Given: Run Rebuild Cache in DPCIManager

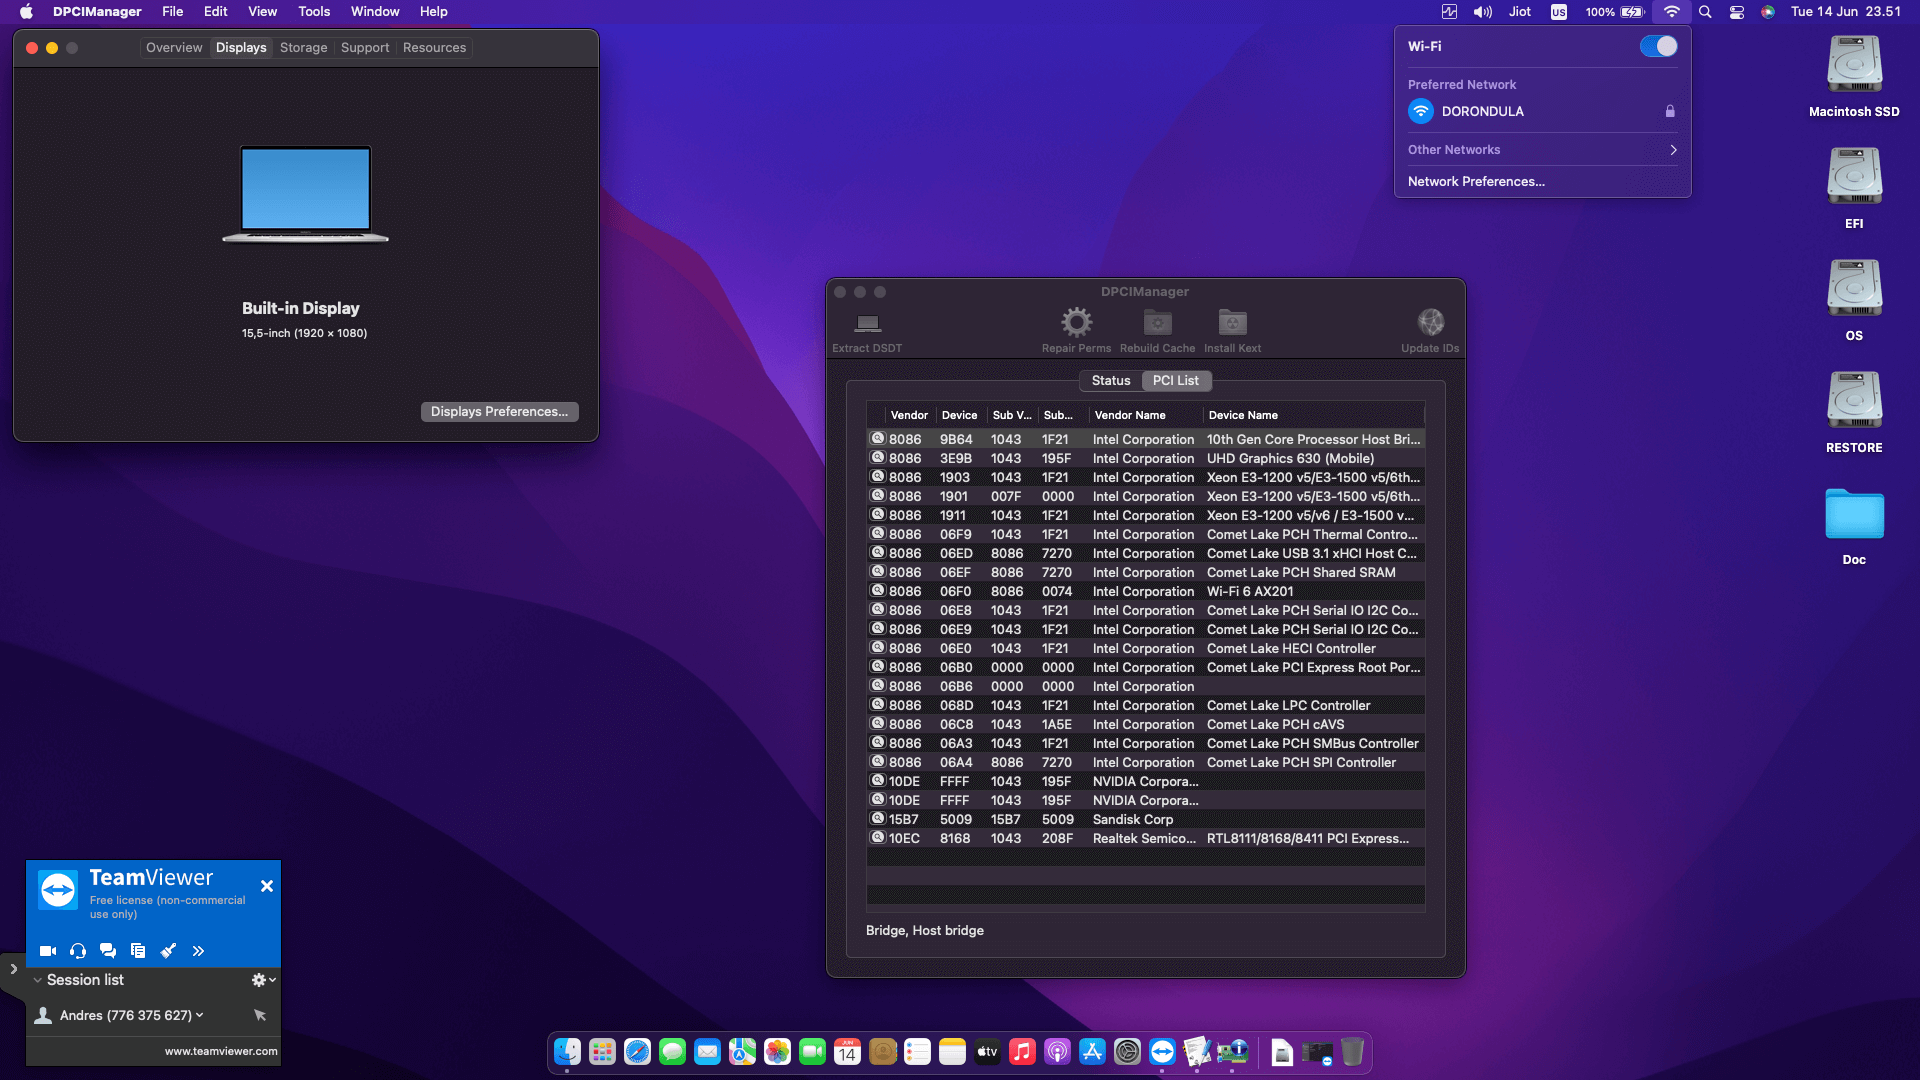Looking at the screenshot, I should (x=1157, y=330).
